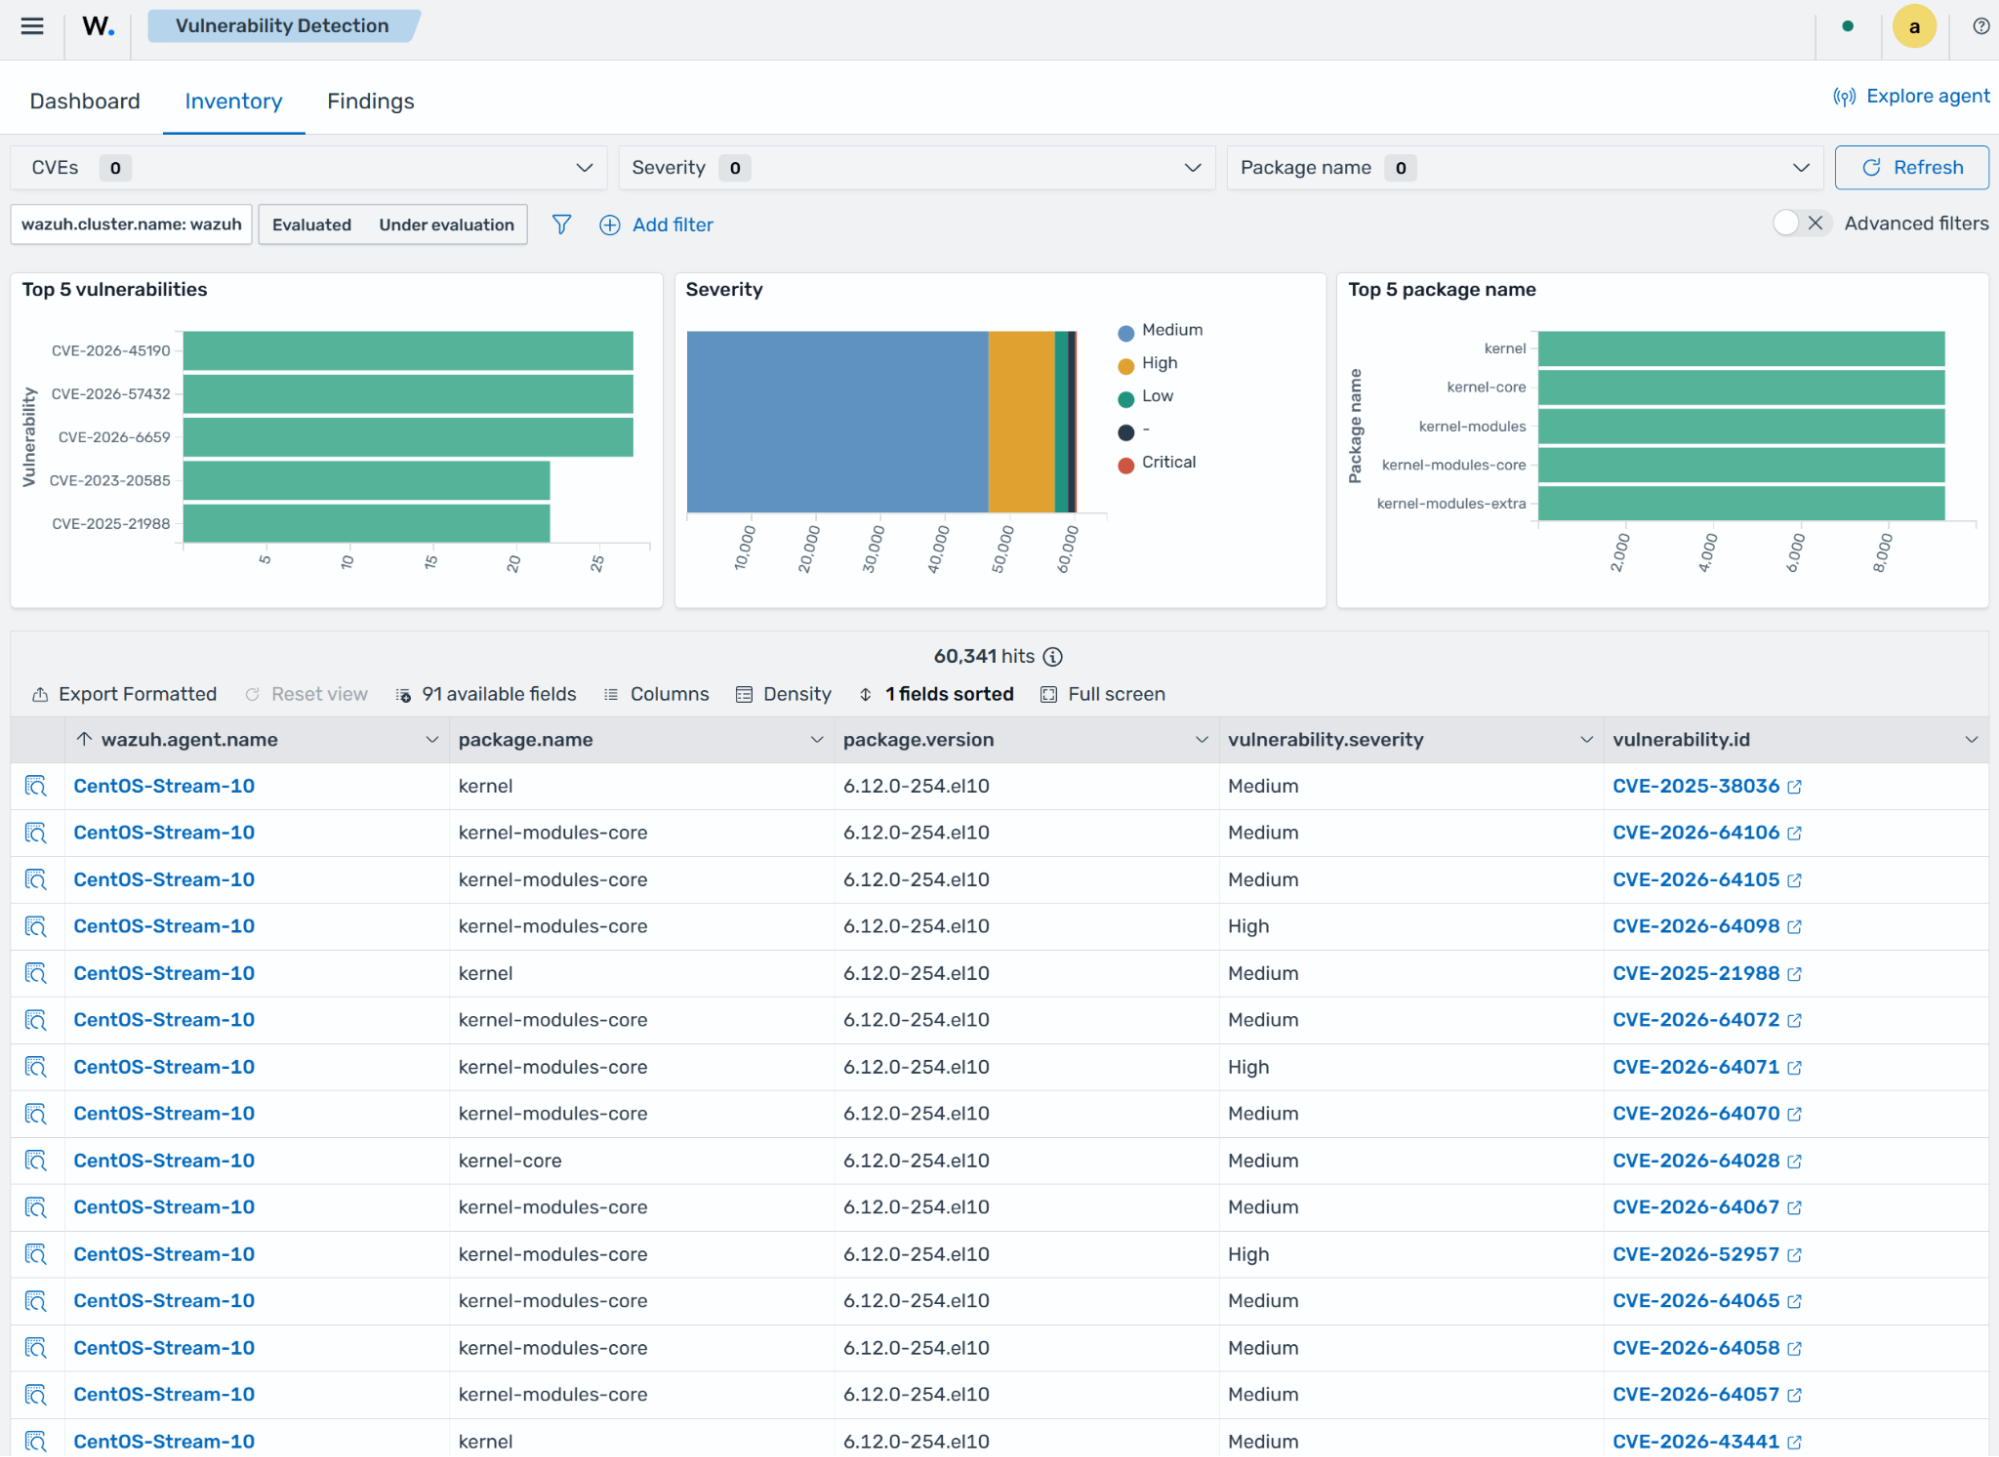This screenshot has height=1457, width=1999.
Task: Click the funnel filter icon
Action: tap(562, 224)
